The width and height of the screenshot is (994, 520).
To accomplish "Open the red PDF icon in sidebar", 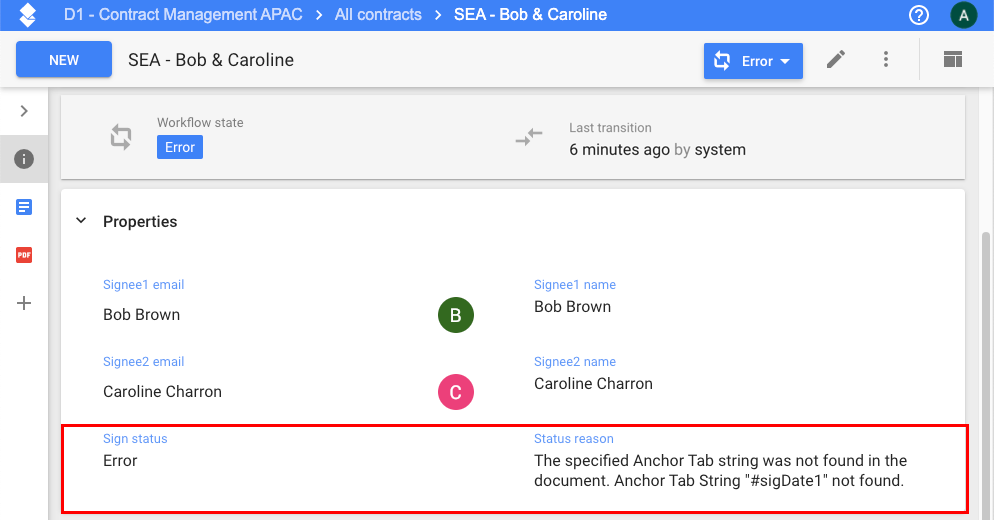I will [x=24, y=255].
